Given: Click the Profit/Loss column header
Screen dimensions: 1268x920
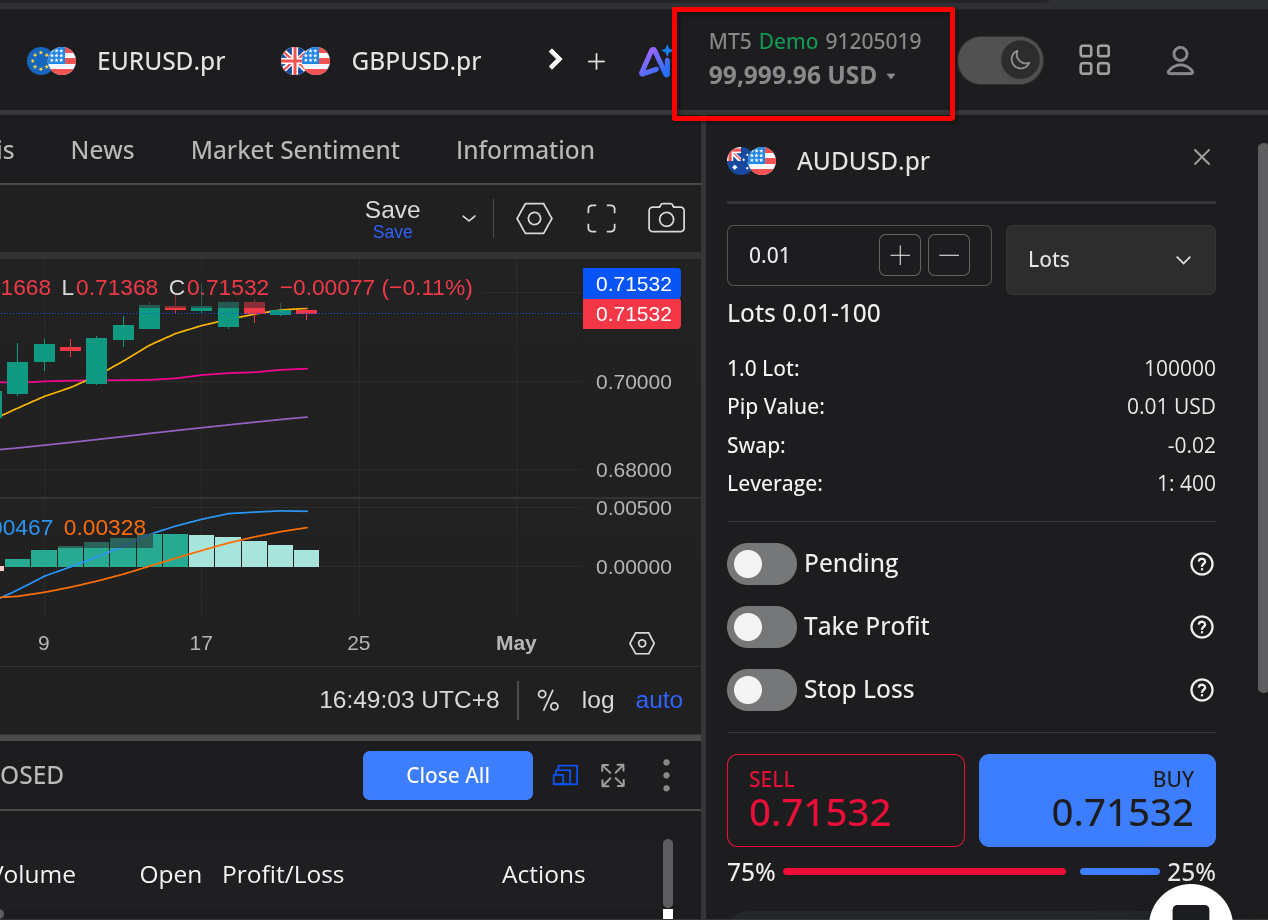Looking at the screenshot, I should (x=283, y=875).
